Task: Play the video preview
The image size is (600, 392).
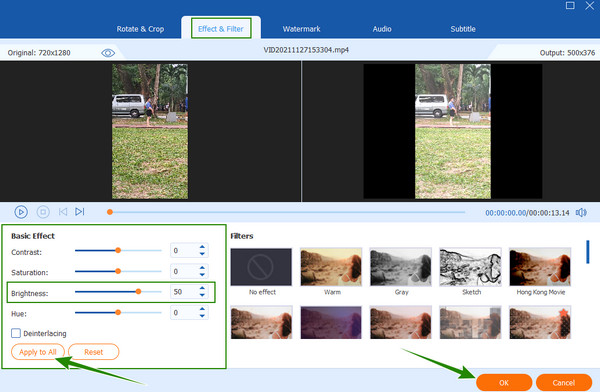Action: pyautogui.click(x=21, y=212)
